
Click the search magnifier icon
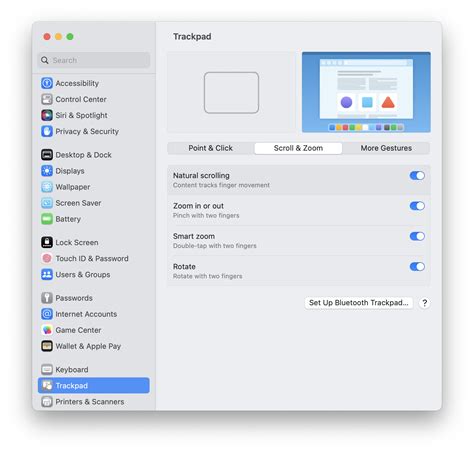pos(45,60)
